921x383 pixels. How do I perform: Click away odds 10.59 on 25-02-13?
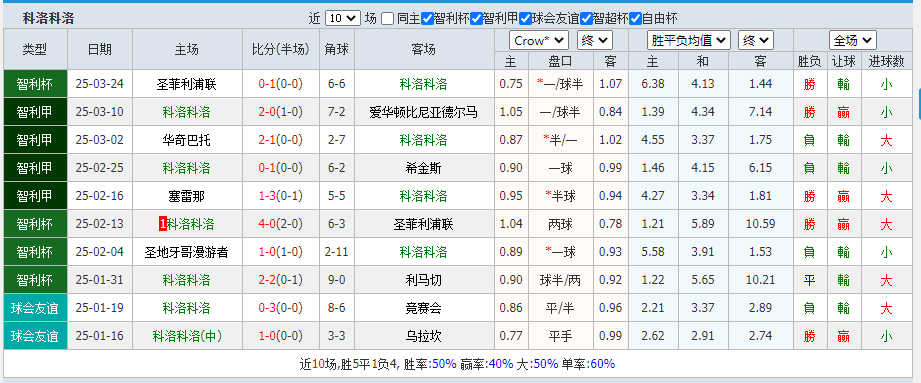[761, 224]
